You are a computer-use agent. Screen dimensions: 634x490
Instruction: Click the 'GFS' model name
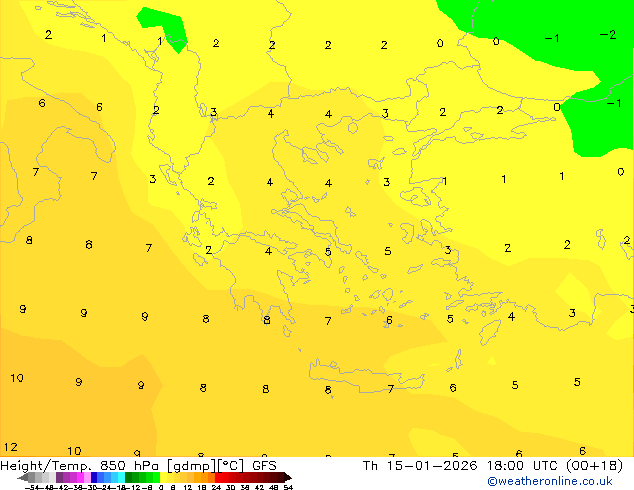click(264, 466)
